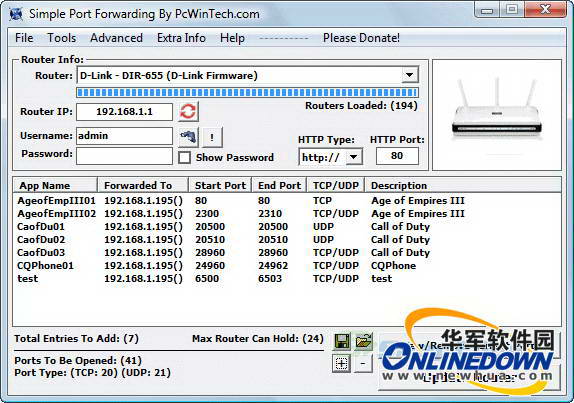This screenshot has height=403, width=574.
Task: Click the Password input field
Action: click(x=124, y=156)
